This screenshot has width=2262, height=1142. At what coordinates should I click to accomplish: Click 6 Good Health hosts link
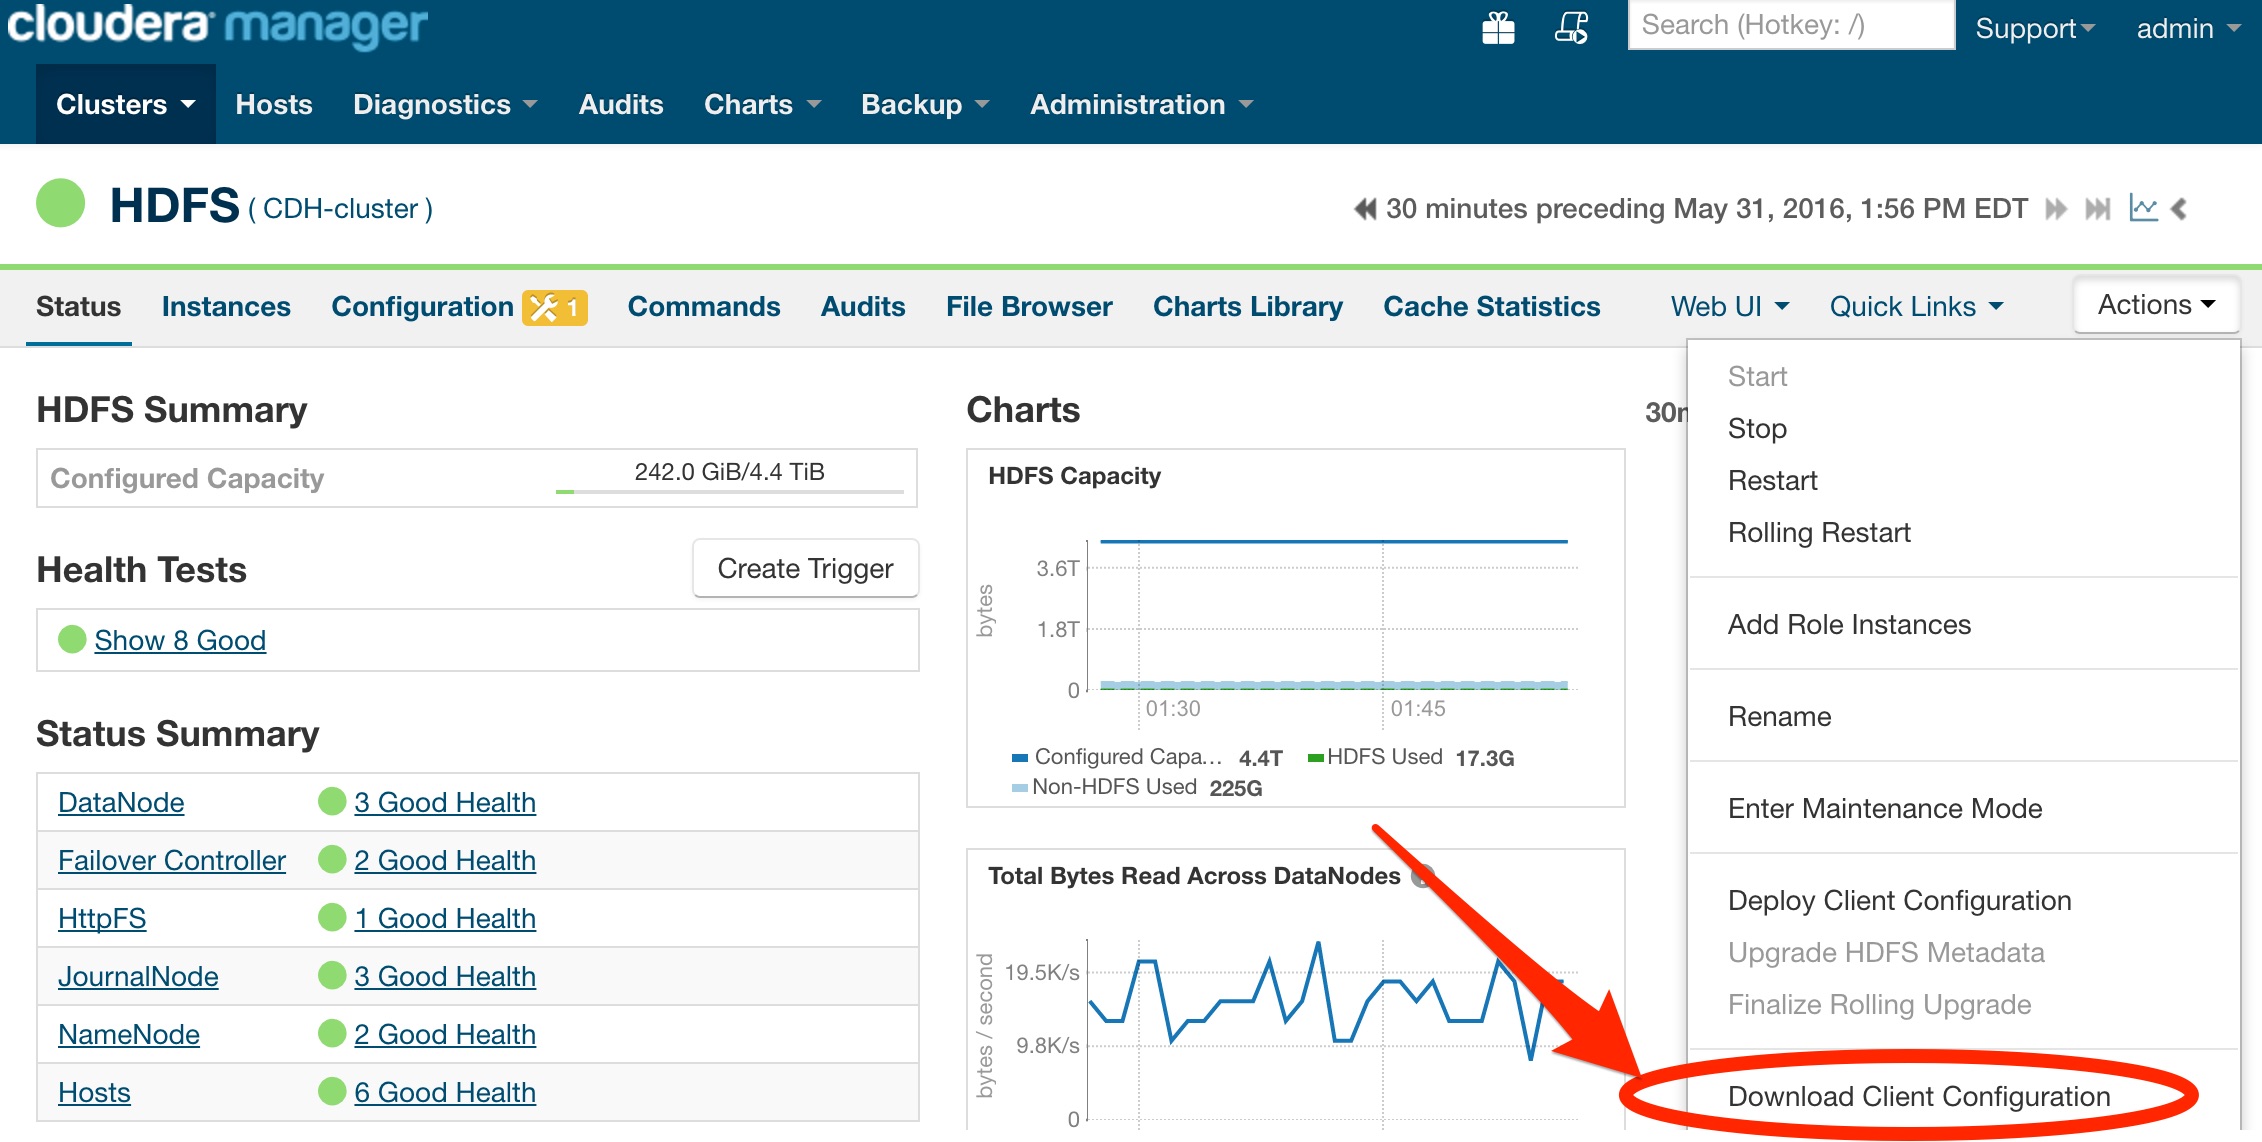[445, 1092]
